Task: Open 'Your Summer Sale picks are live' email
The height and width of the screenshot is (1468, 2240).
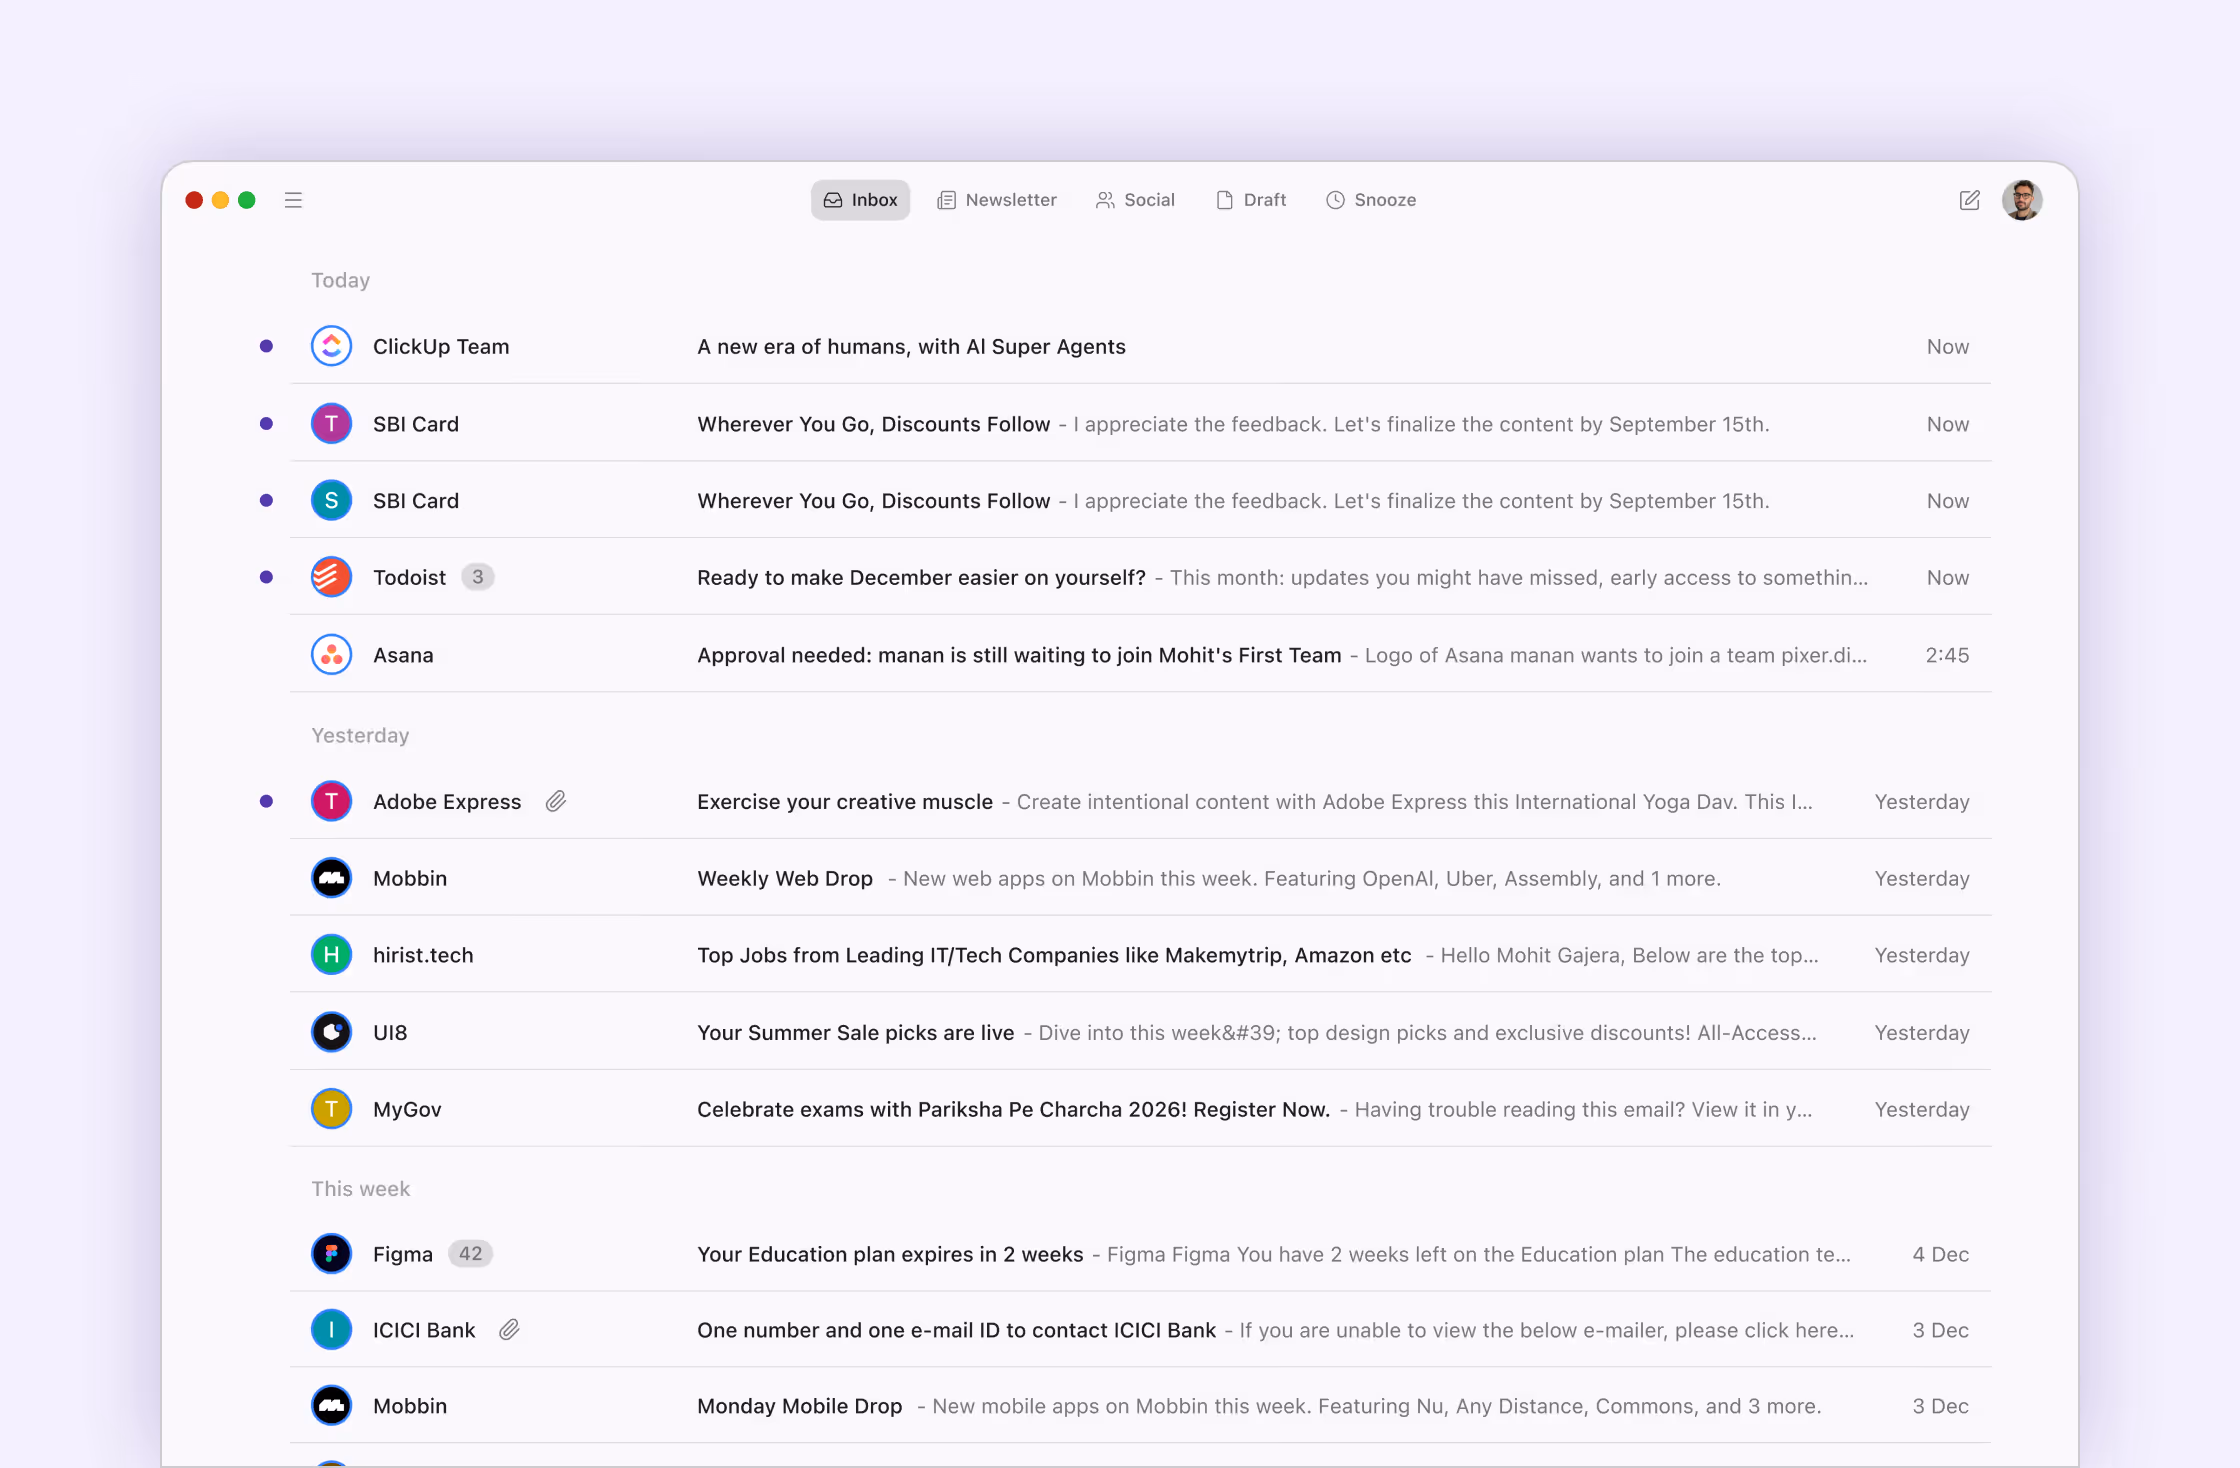Action: click(856, 1032)
